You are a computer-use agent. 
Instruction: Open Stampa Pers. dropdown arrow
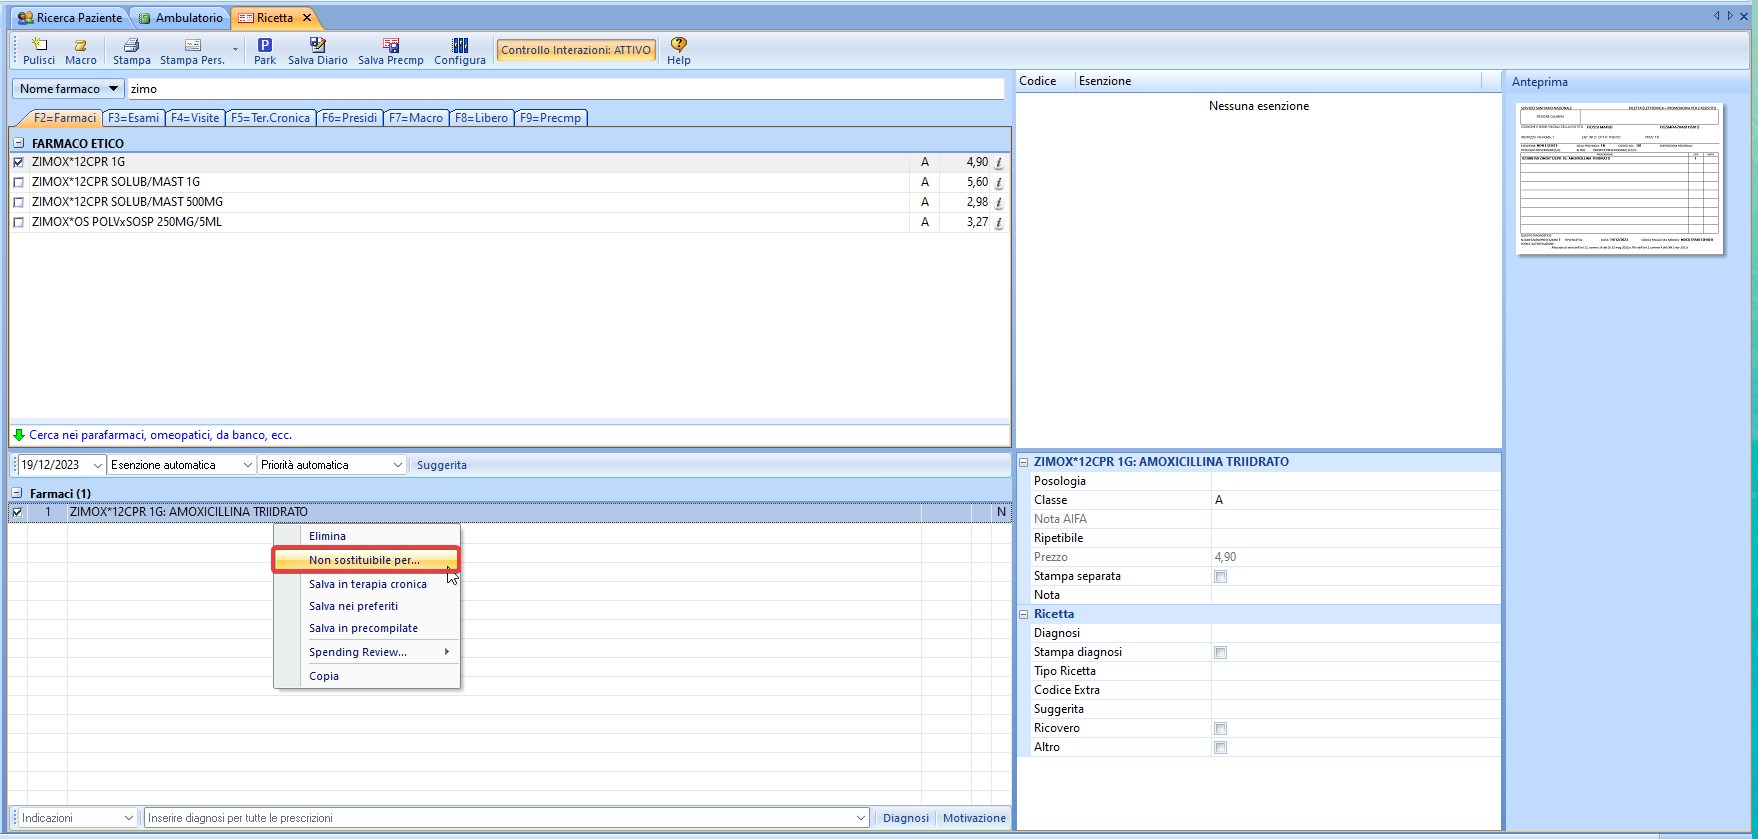pyautogui.click(x=236, y=50)
